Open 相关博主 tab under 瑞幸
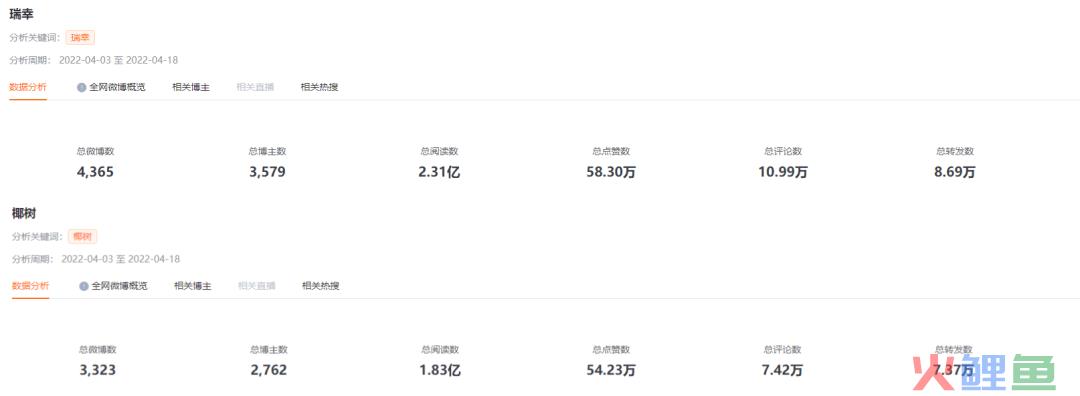The image size is (1080, 396). 191,87
